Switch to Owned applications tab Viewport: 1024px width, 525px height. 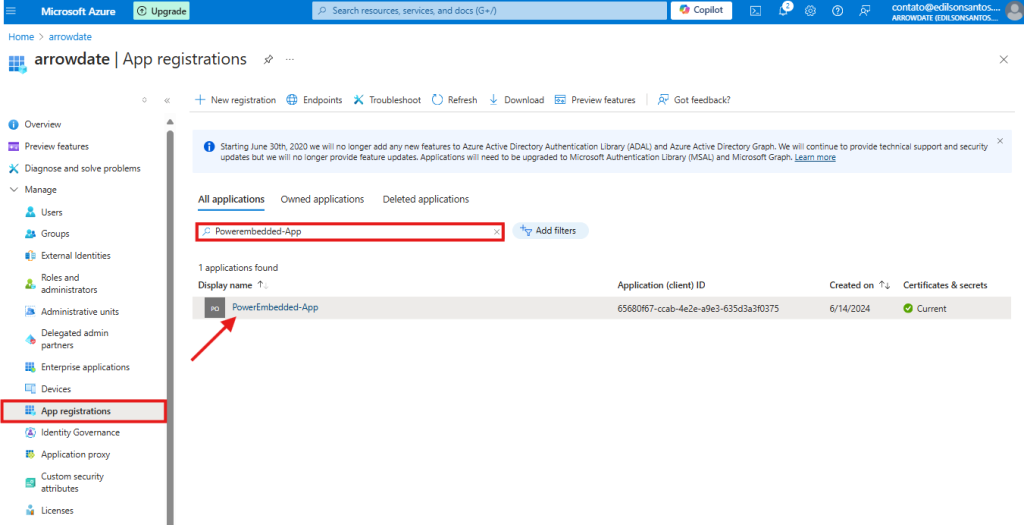tap(322, 199)
